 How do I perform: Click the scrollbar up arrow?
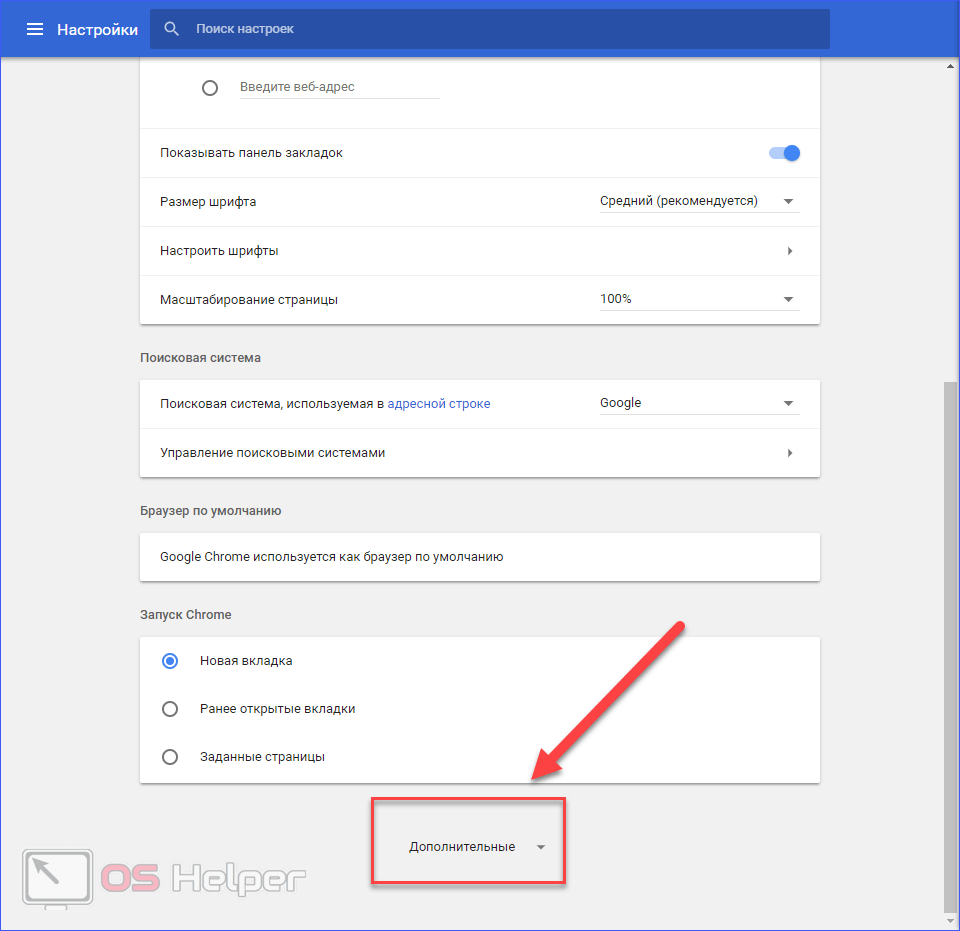tap(950, 66)
